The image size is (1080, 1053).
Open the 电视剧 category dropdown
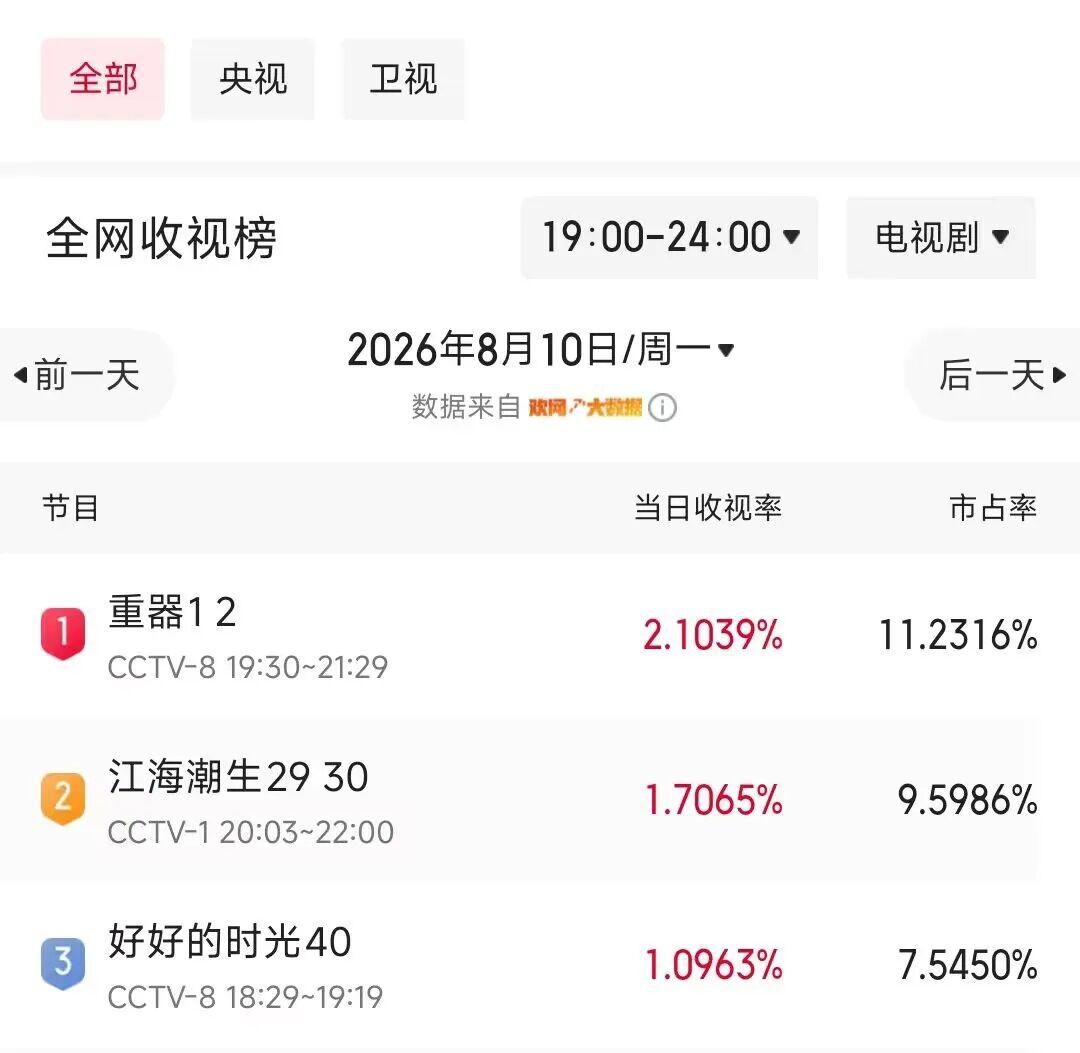point(941,238)
